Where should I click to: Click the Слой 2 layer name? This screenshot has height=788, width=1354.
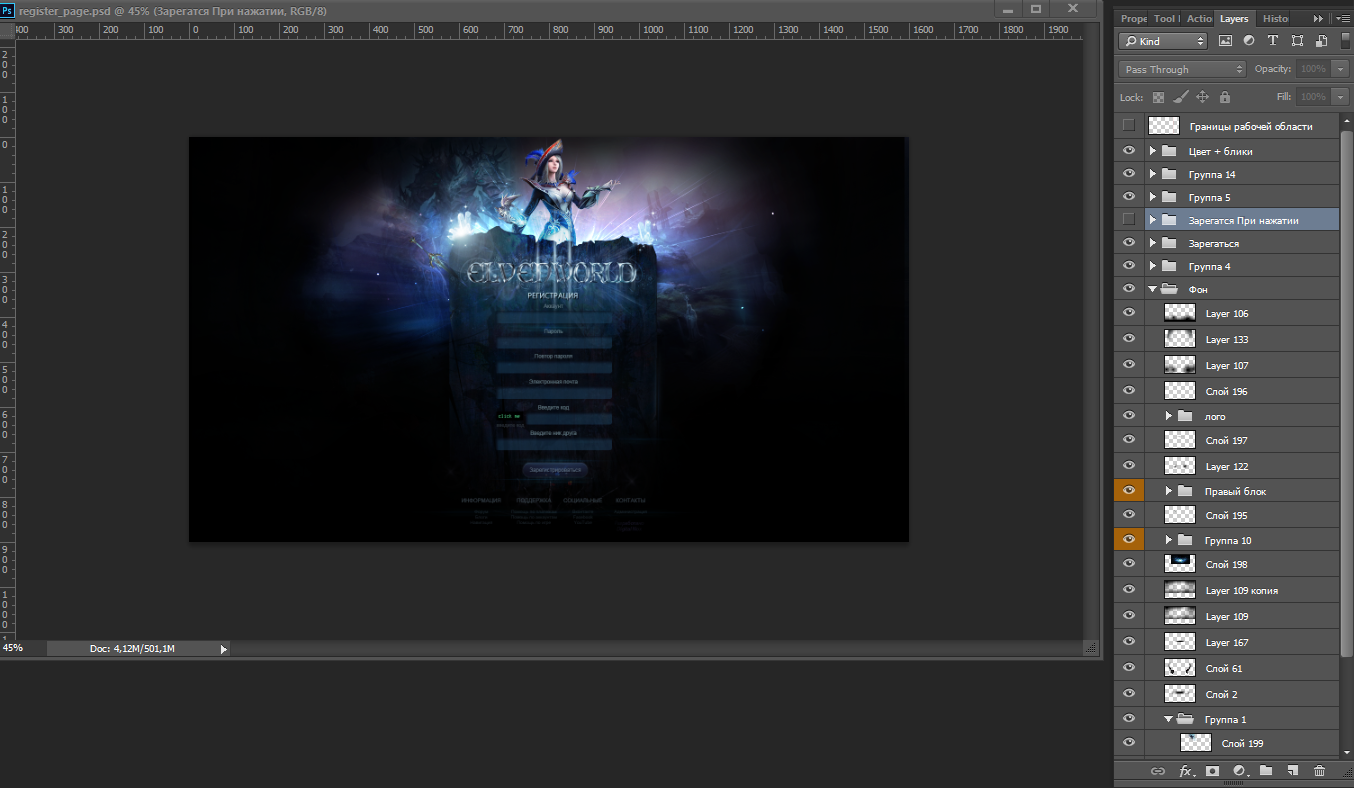point(1221,694)
